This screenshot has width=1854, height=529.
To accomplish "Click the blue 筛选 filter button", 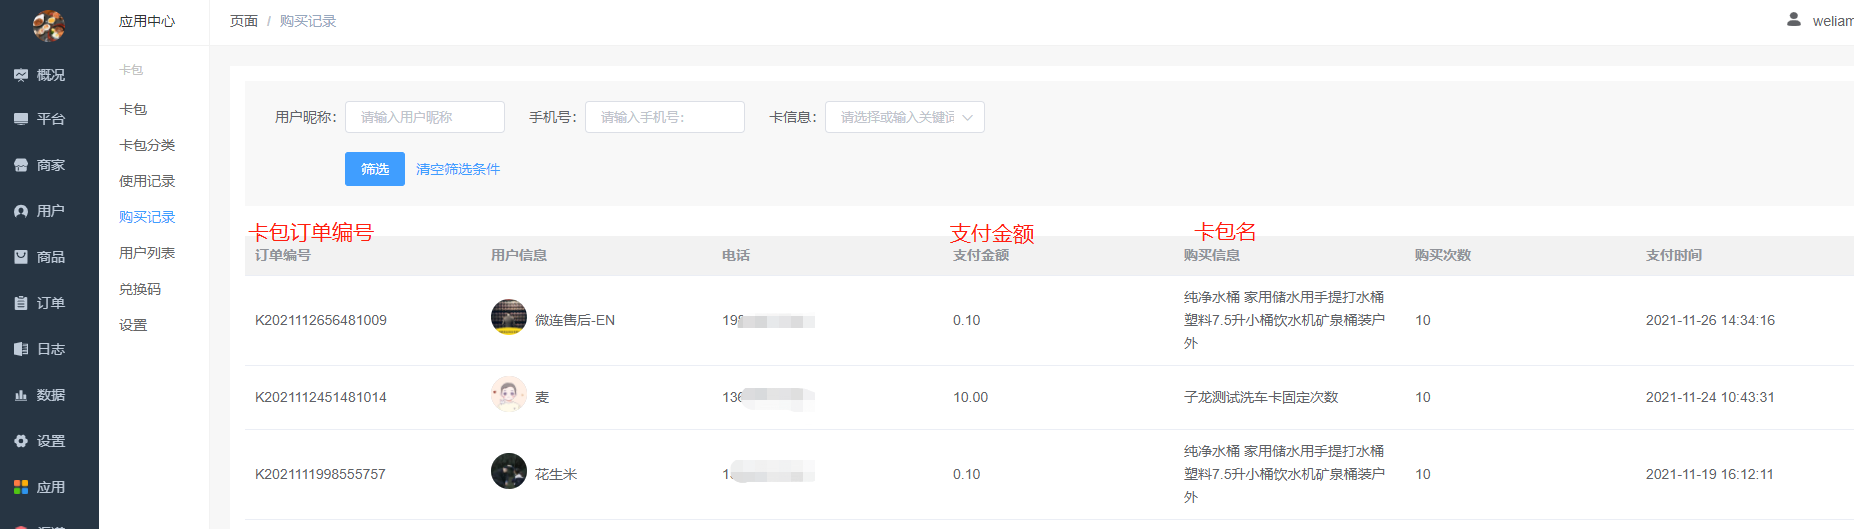I will [x=375, y=169].
